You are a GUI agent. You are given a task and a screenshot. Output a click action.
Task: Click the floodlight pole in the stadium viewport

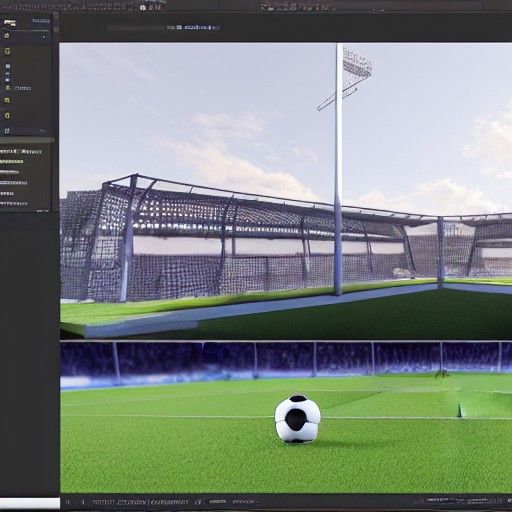pos(338,170)
